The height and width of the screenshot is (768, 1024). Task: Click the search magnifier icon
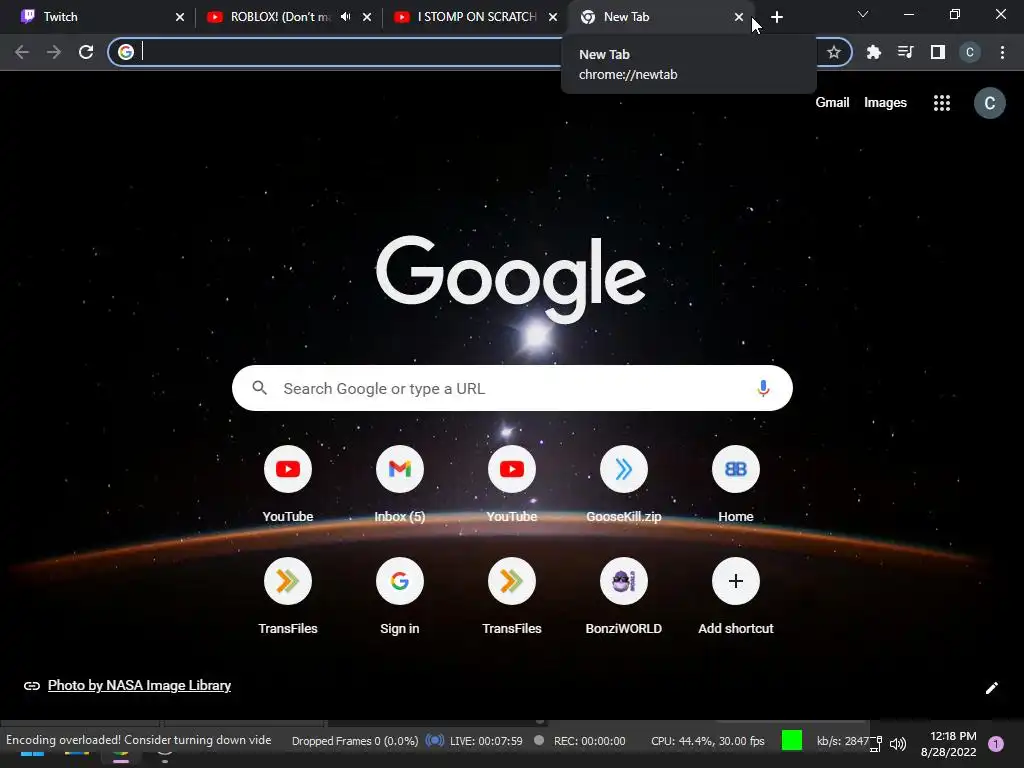coord(259,388)
